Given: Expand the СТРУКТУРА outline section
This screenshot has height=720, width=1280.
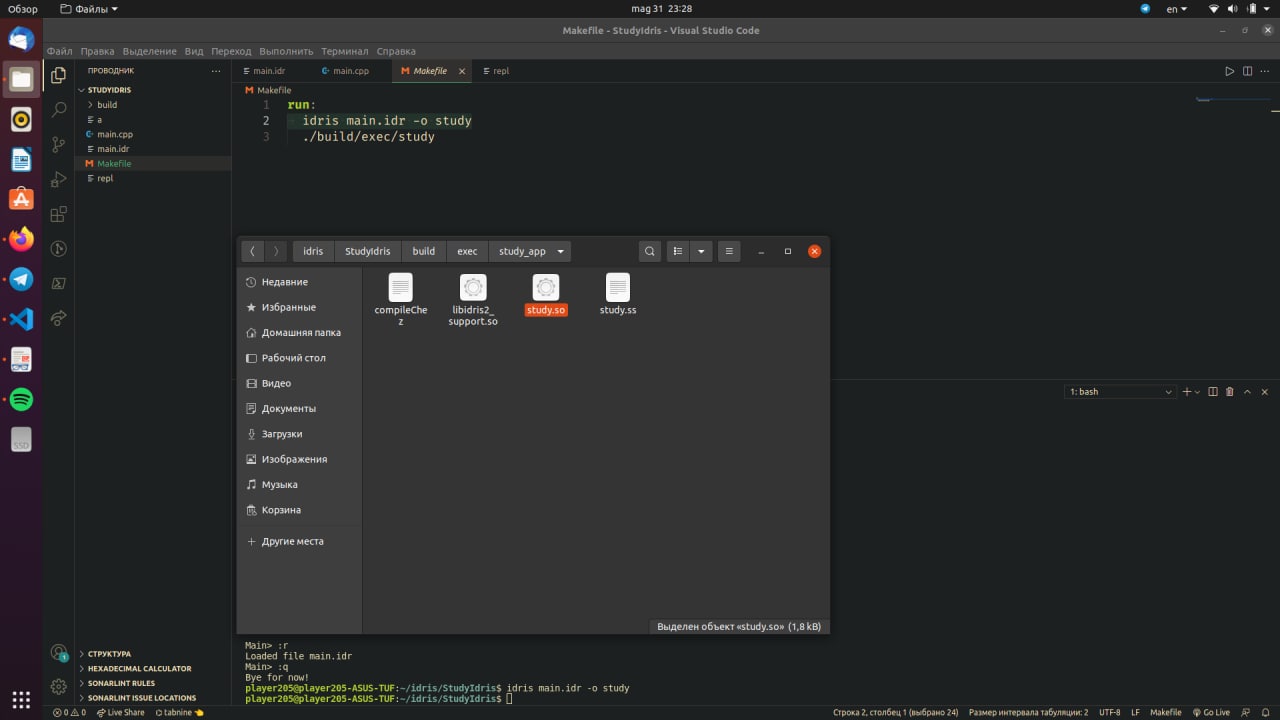Looking at the screenshot, I should click(109, 654).
